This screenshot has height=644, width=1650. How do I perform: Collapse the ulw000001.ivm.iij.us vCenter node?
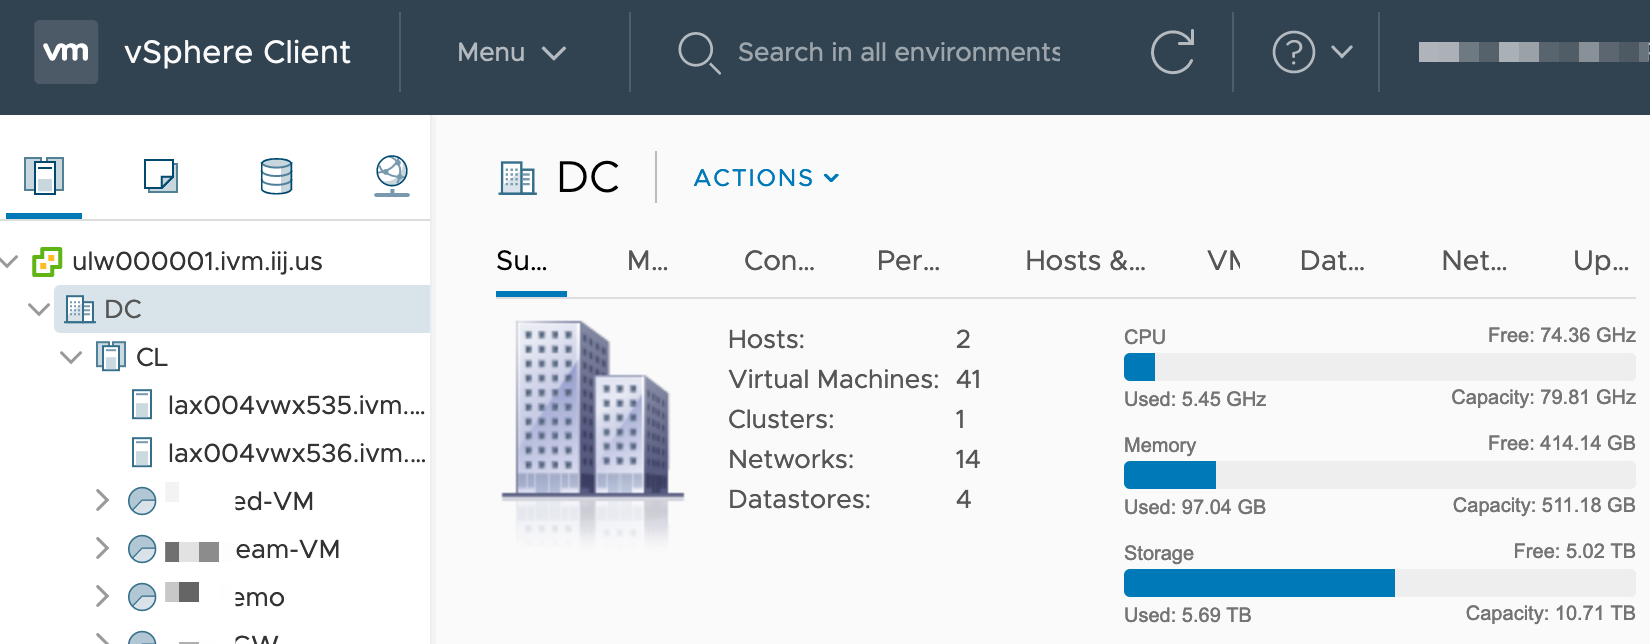(10, 262)
